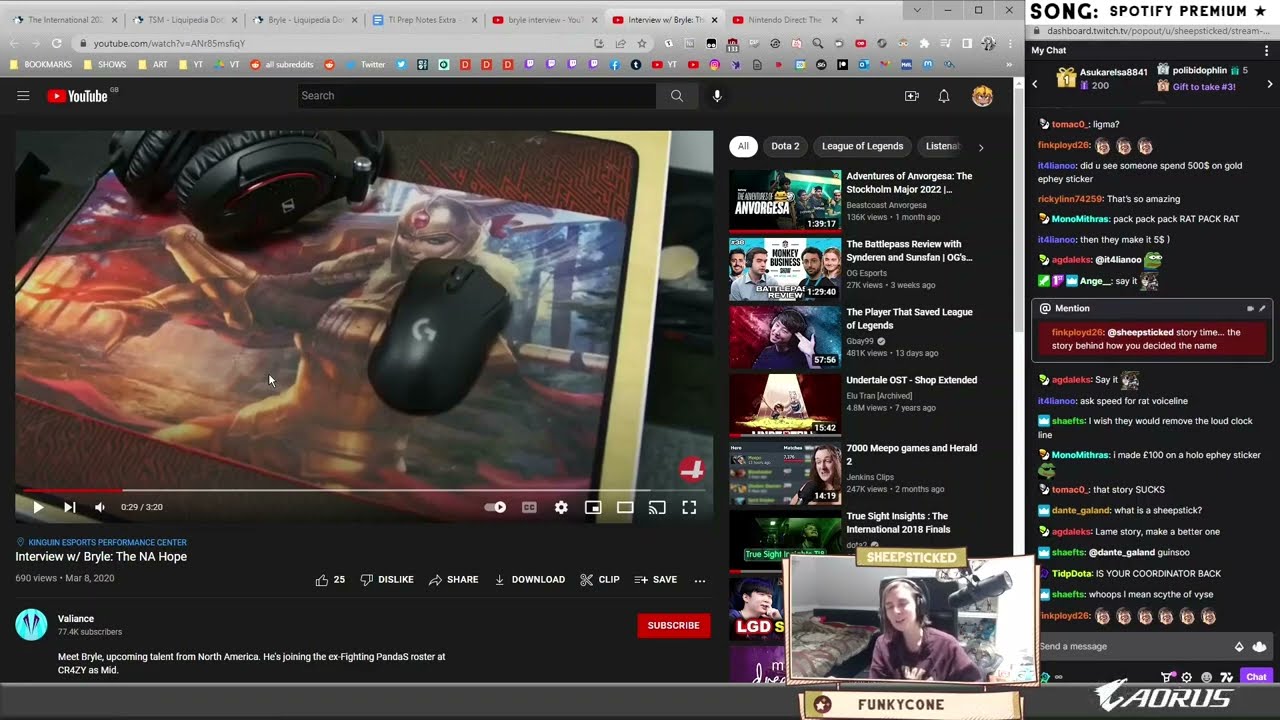1280x720 pixels.
Task: Bookmark this page with the star
Action: (641, 43)
